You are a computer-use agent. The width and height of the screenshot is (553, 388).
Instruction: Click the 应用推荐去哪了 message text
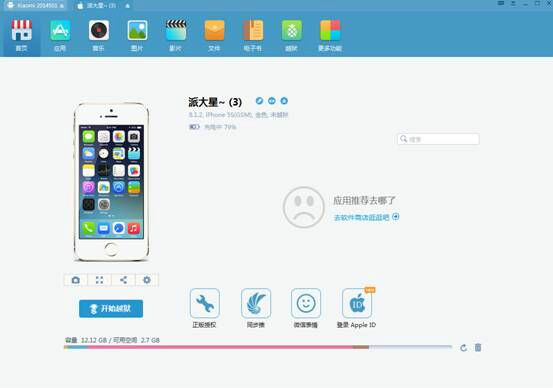[x=364, y=201]
